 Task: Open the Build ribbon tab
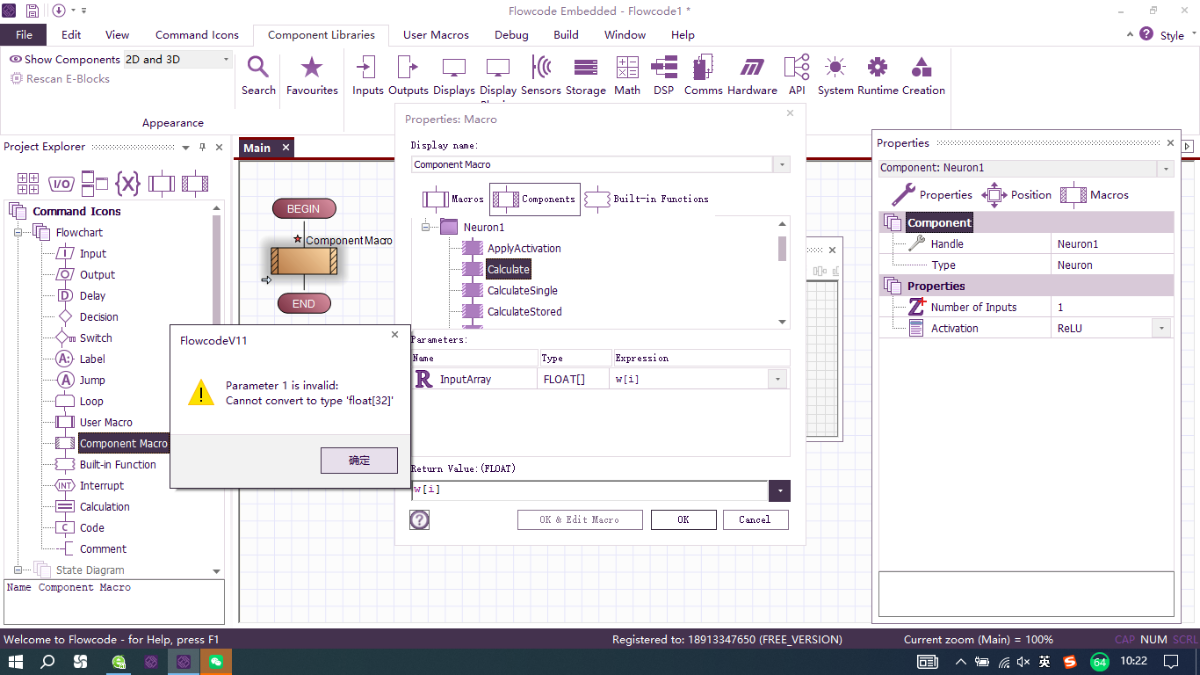point(566,35)
